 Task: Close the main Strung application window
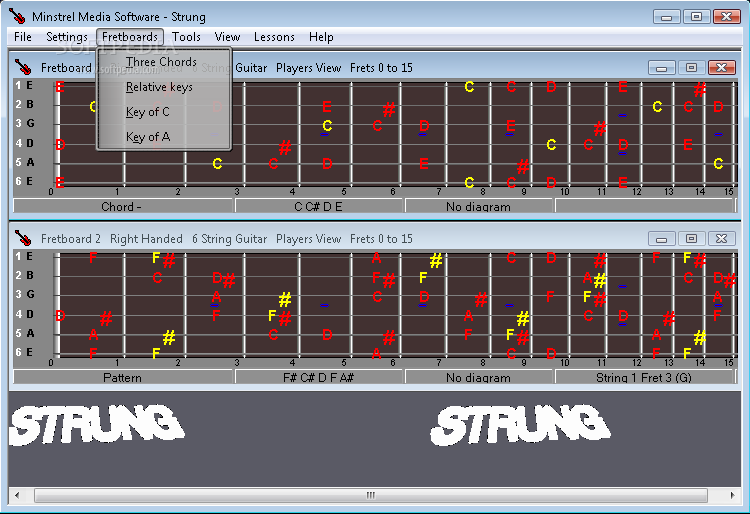(x=726, y=17)
